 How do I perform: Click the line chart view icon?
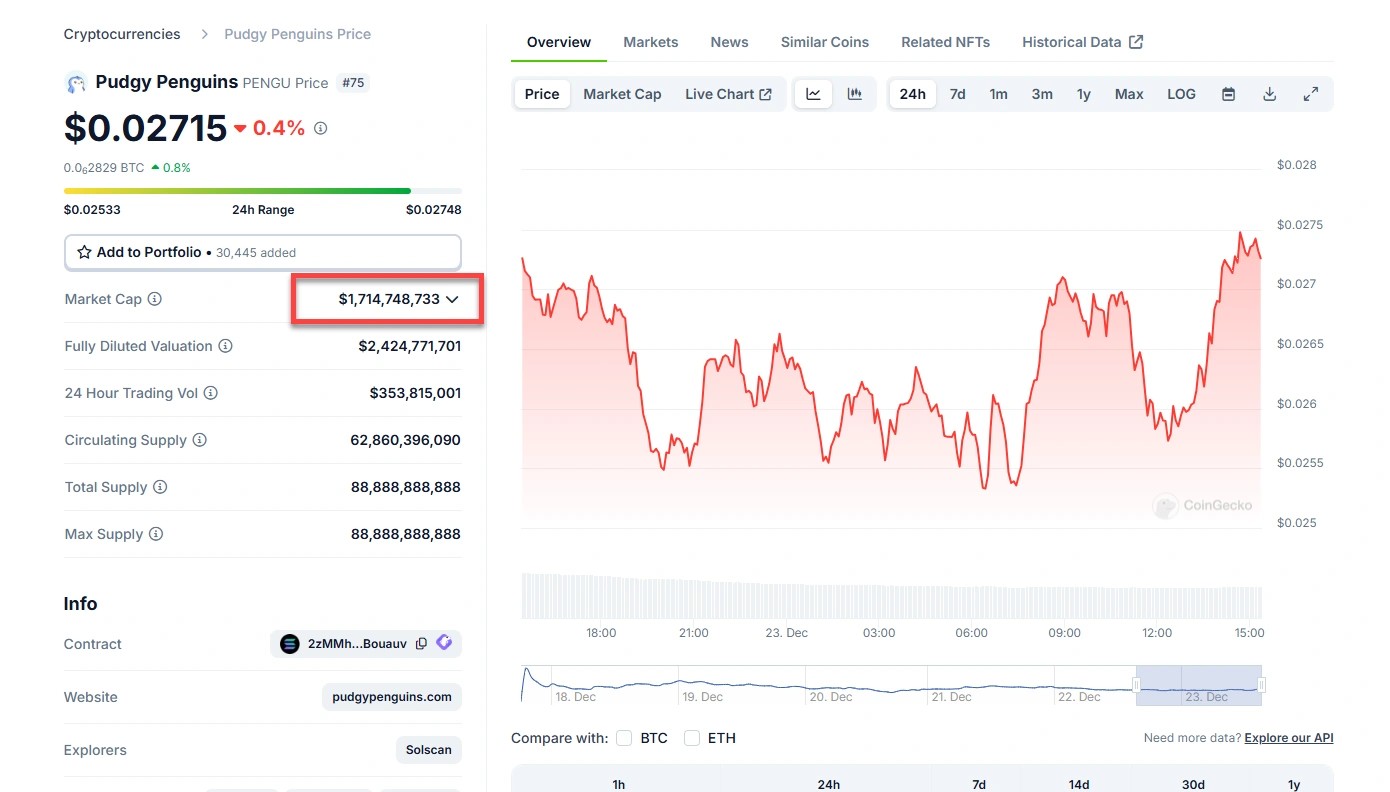(x=814, y=94)
